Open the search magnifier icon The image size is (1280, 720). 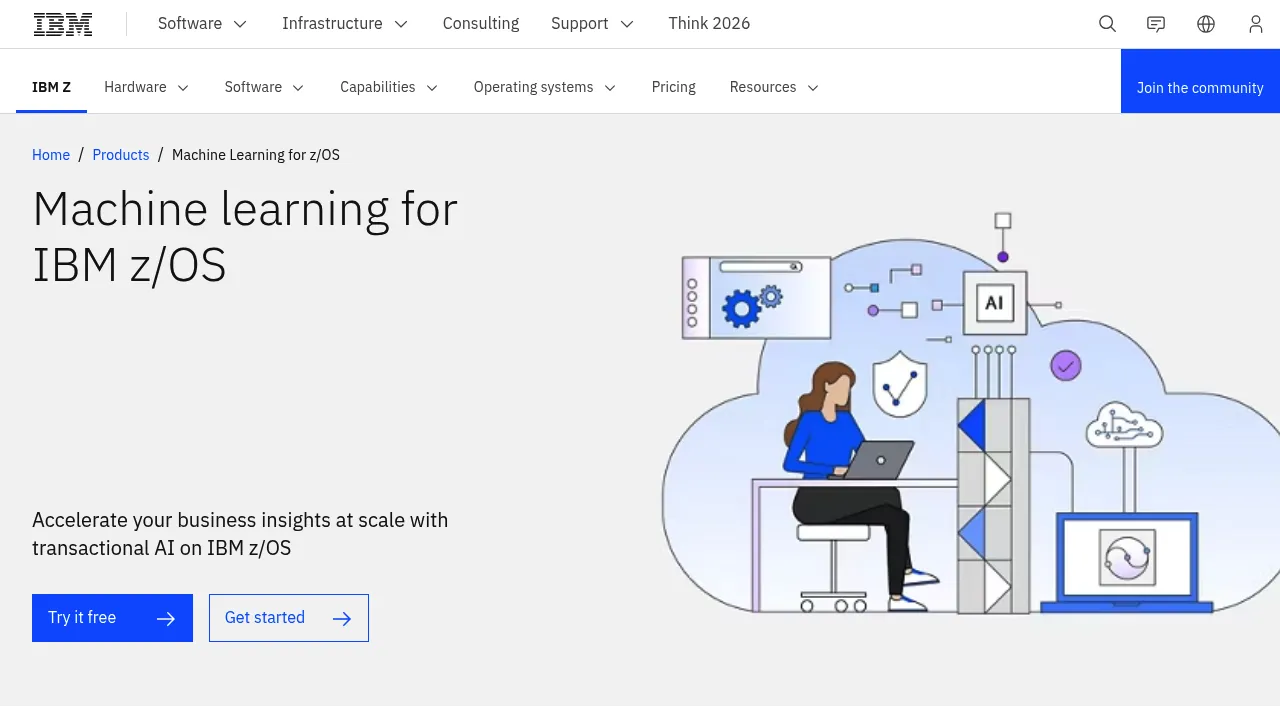click(x=1107, y=24)
